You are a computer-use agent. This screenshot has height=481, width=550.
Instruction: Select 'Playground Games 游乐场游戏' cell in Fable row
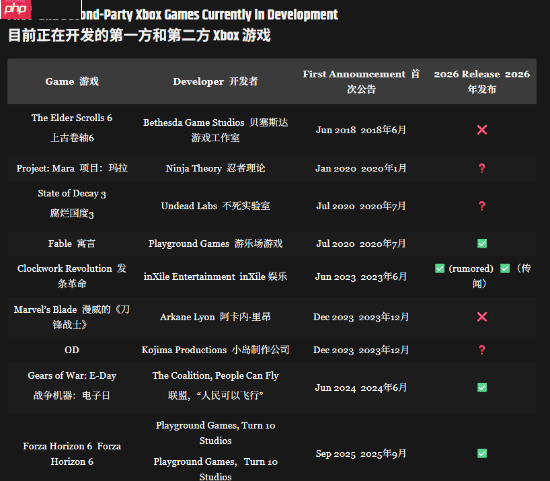point(215,243)
